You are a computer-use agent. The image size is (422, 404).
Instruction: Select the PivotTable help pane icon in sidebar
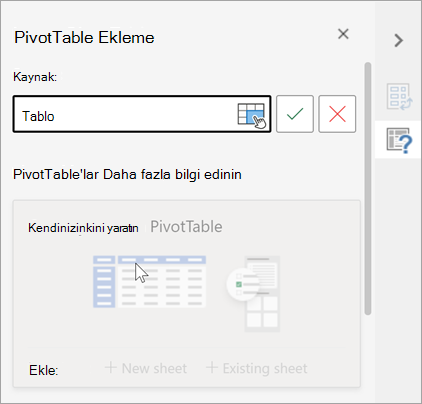tap(399, 140)
